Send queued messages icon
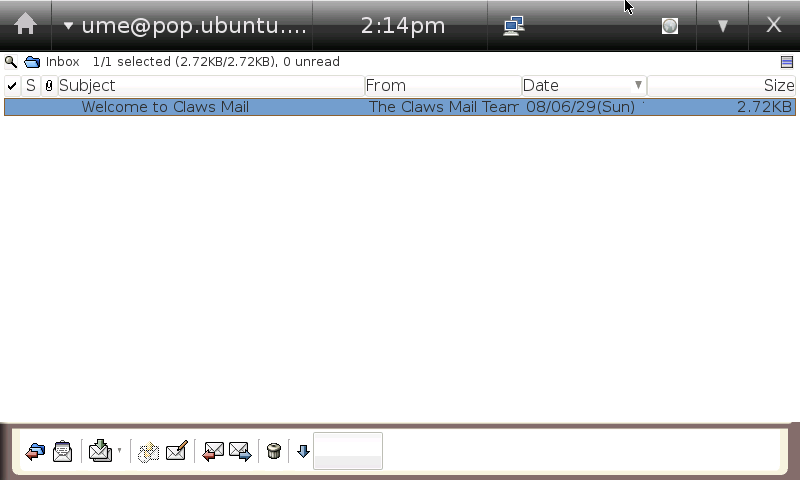The image size is (800, 480). 148,452
